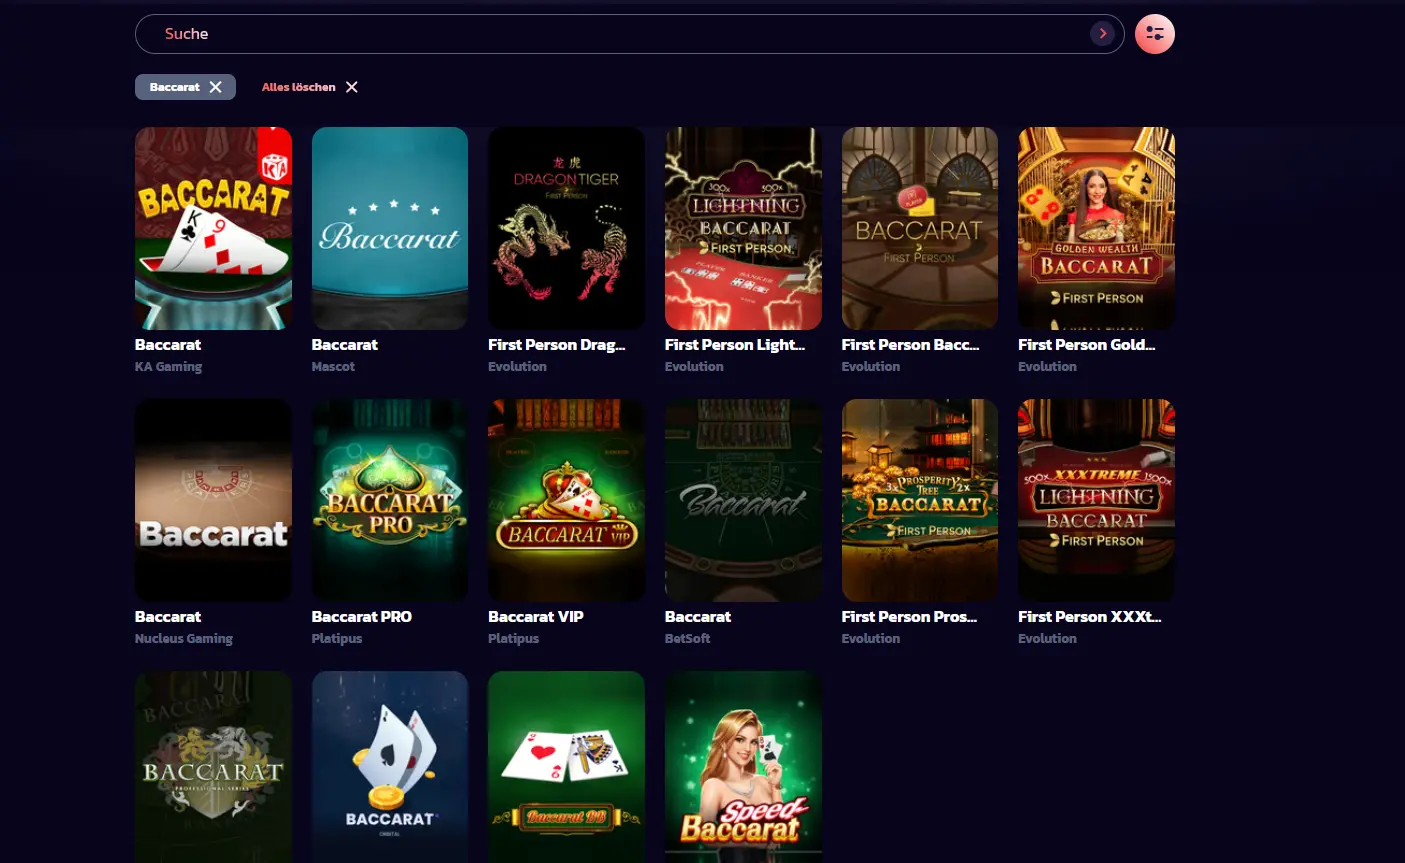Click Platipus label under Baccarat PRO
This screenshot has width=1405, height=863.
point(337,639)
